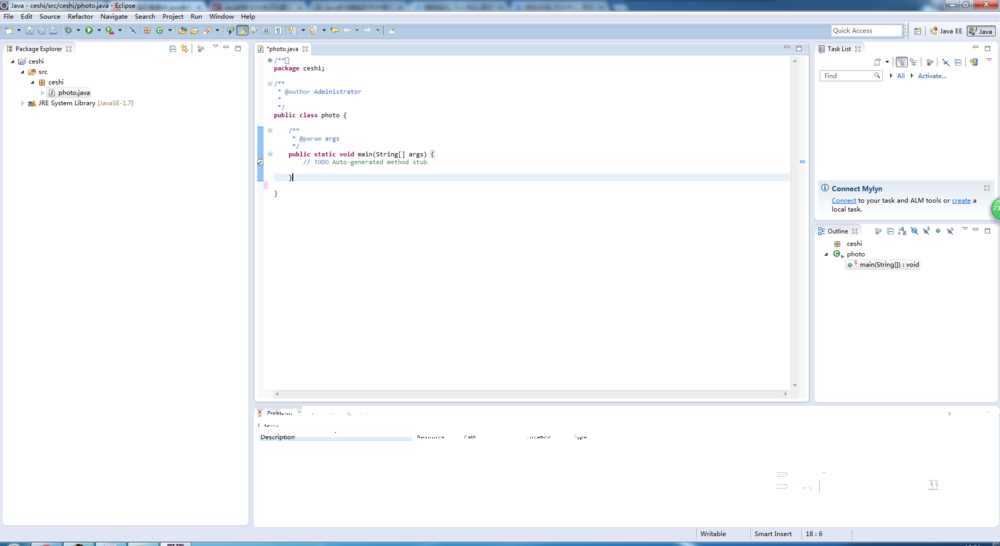Switch to the Java EE perspective

(x=946, y=31)
